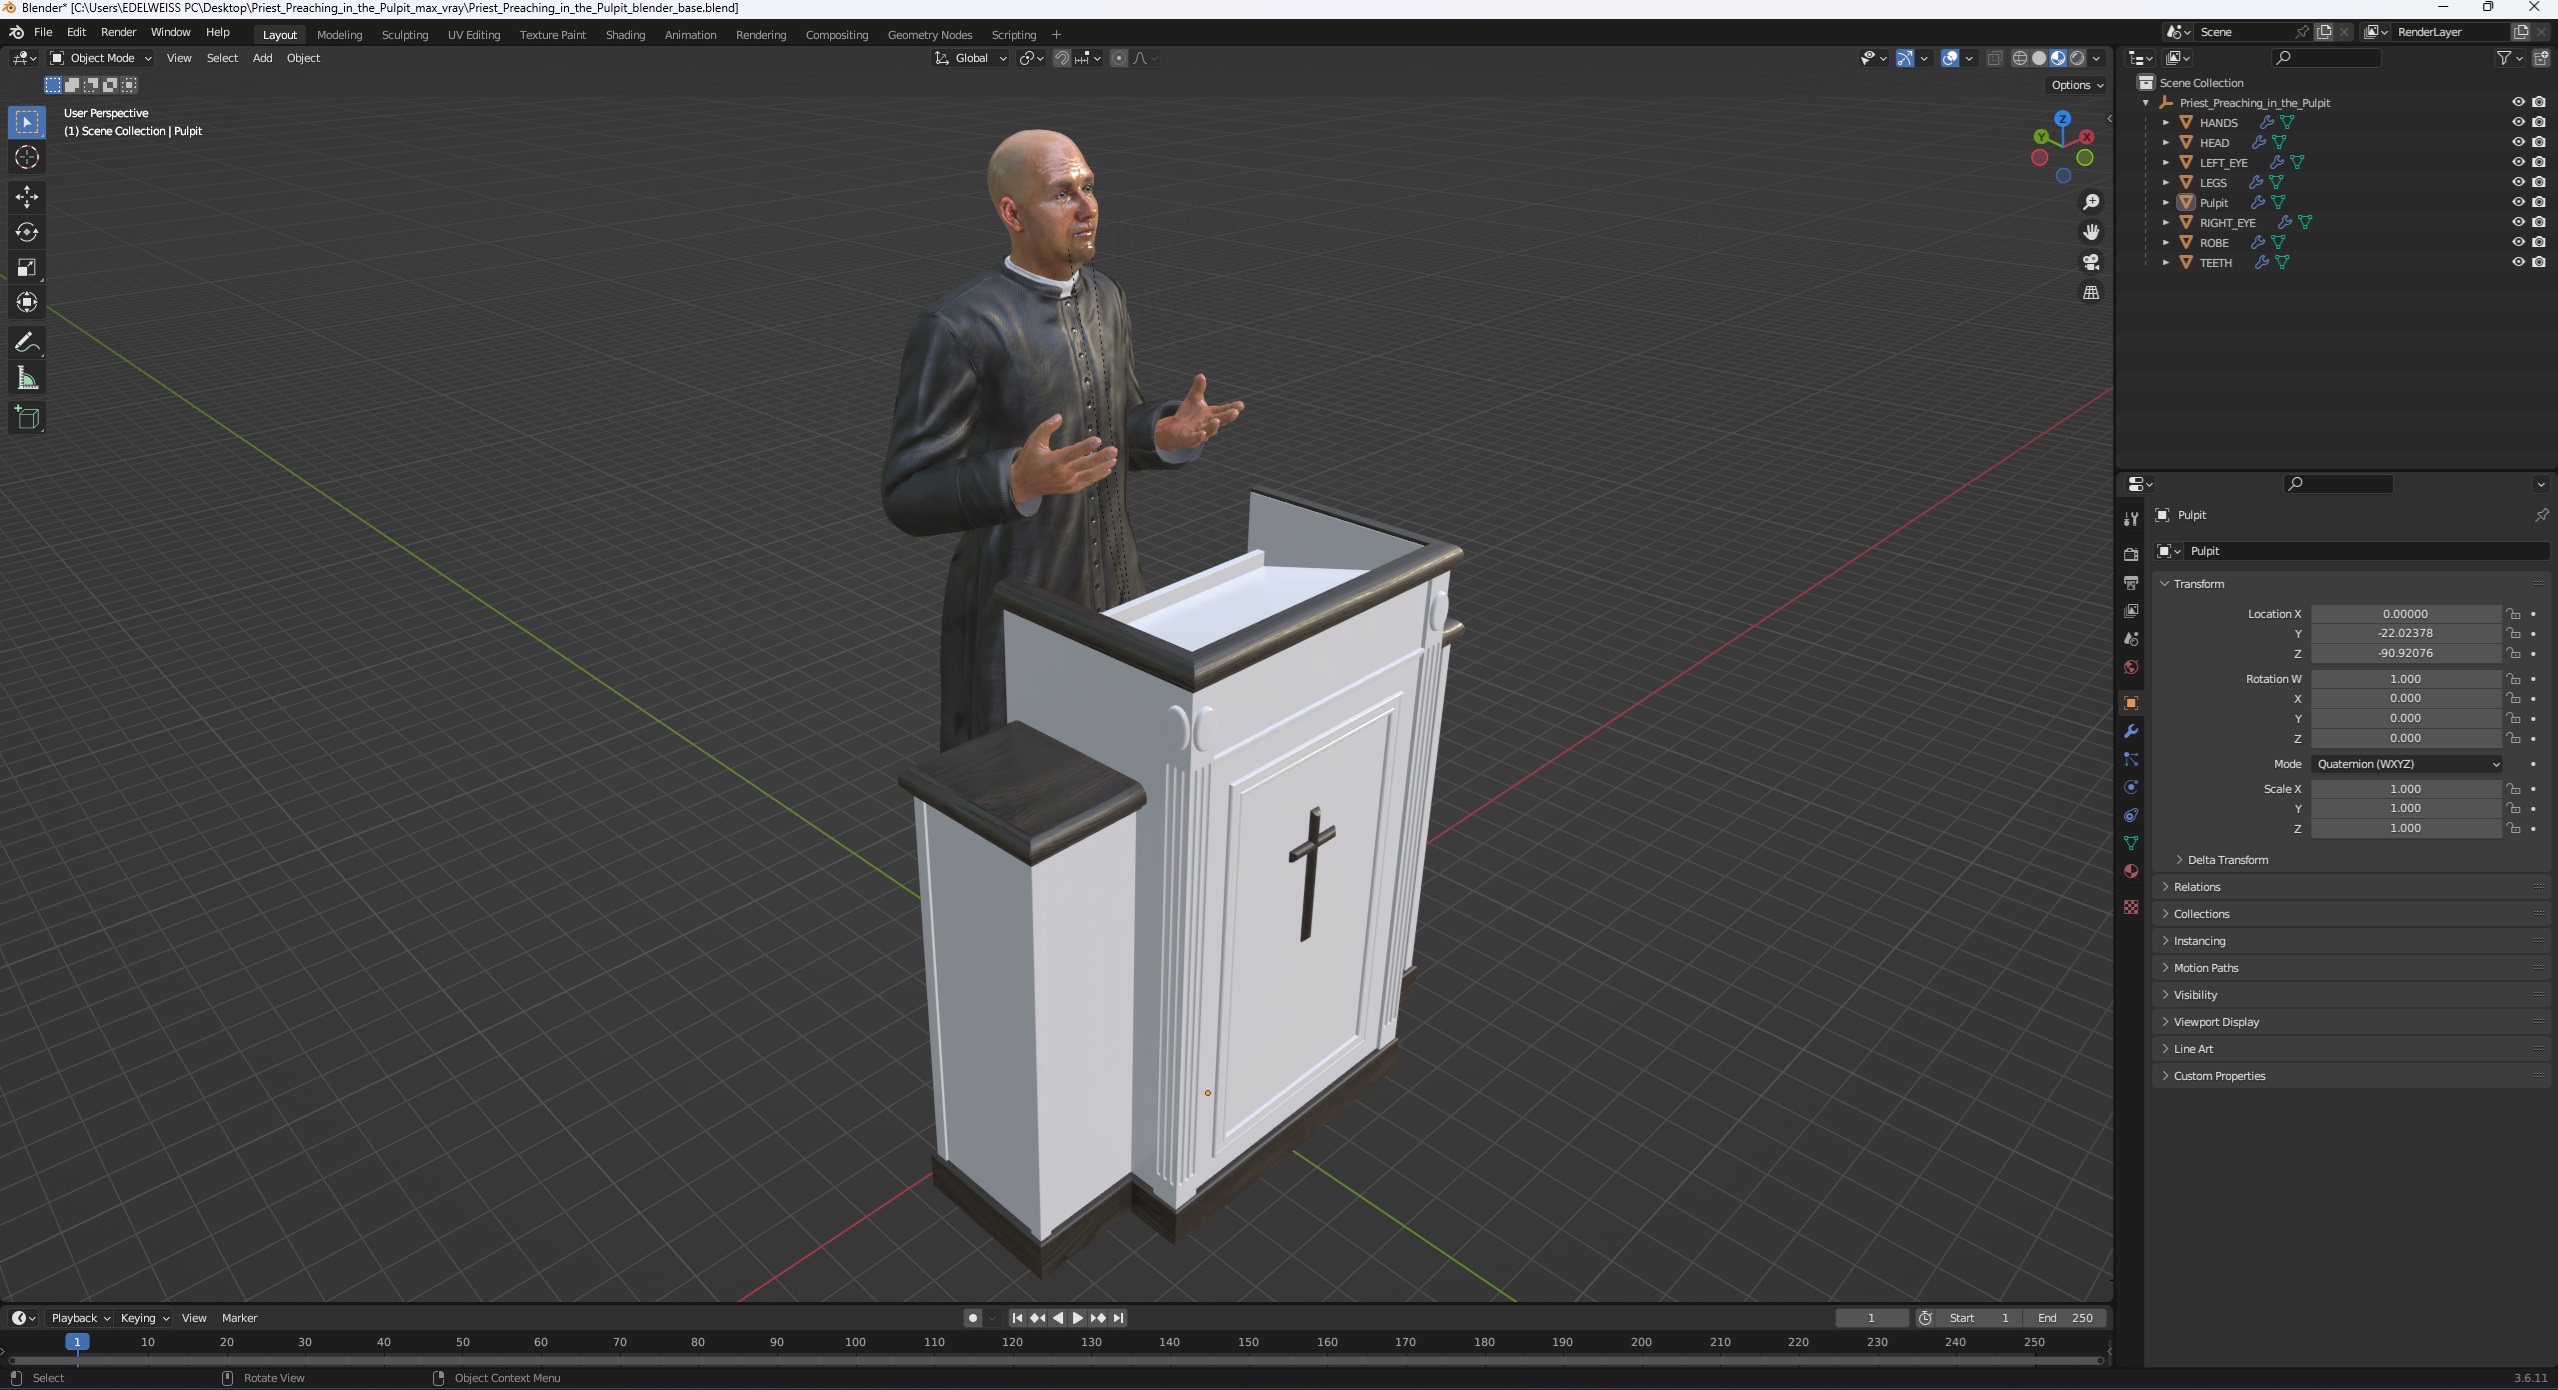Select the Move tool in toolbar

coord(26,193)
